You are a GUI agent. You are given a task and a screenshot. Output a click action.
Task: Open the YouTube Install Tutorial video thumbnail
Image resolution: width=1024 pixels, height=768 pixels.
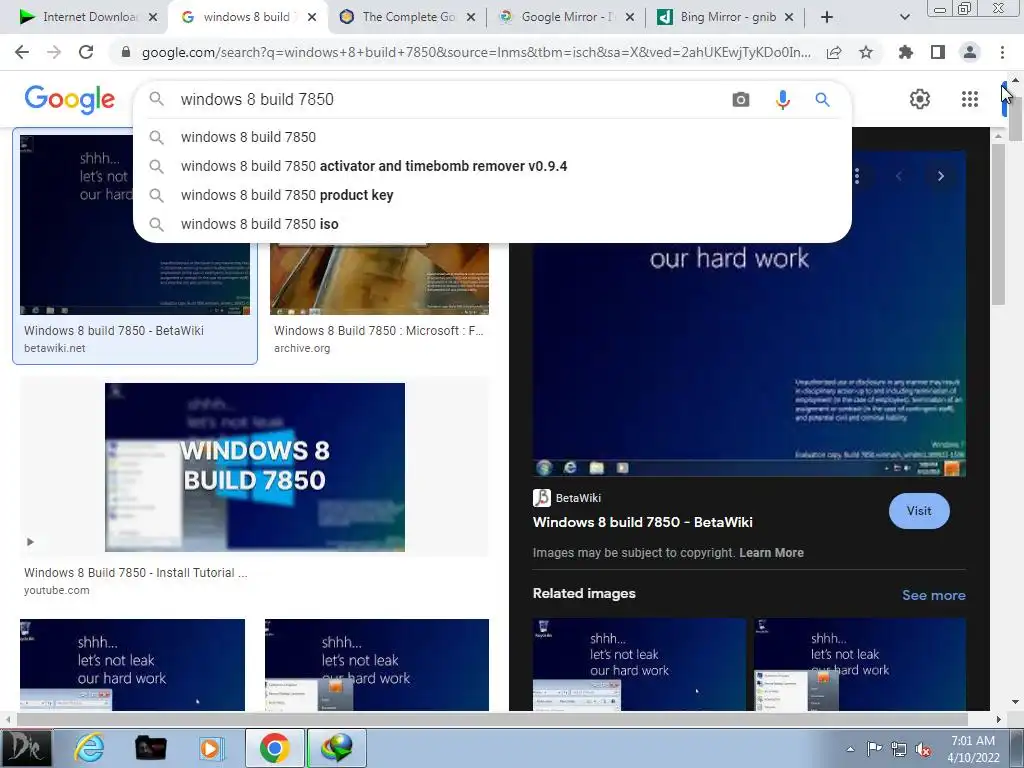255,467
